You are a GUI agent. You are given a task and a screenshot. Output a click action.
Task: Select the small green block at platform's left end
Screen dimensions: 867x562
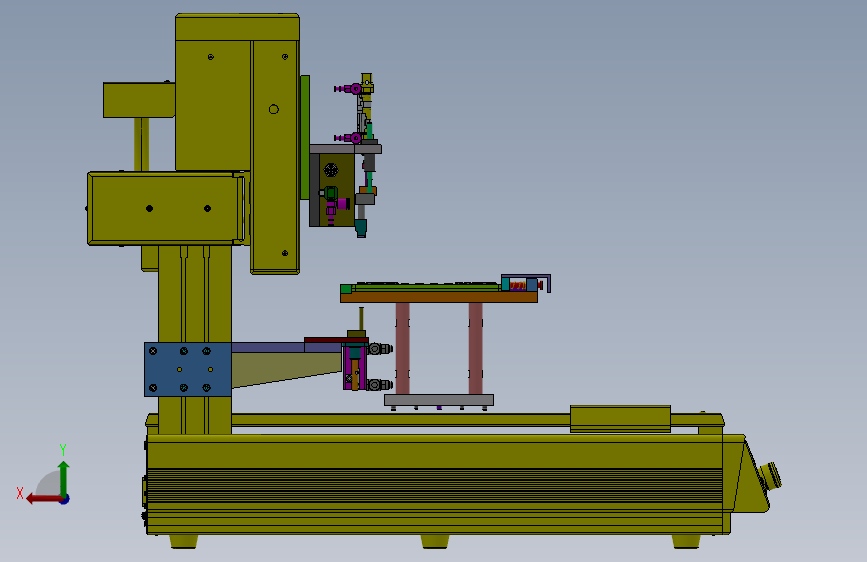click(x=346, y=289)
